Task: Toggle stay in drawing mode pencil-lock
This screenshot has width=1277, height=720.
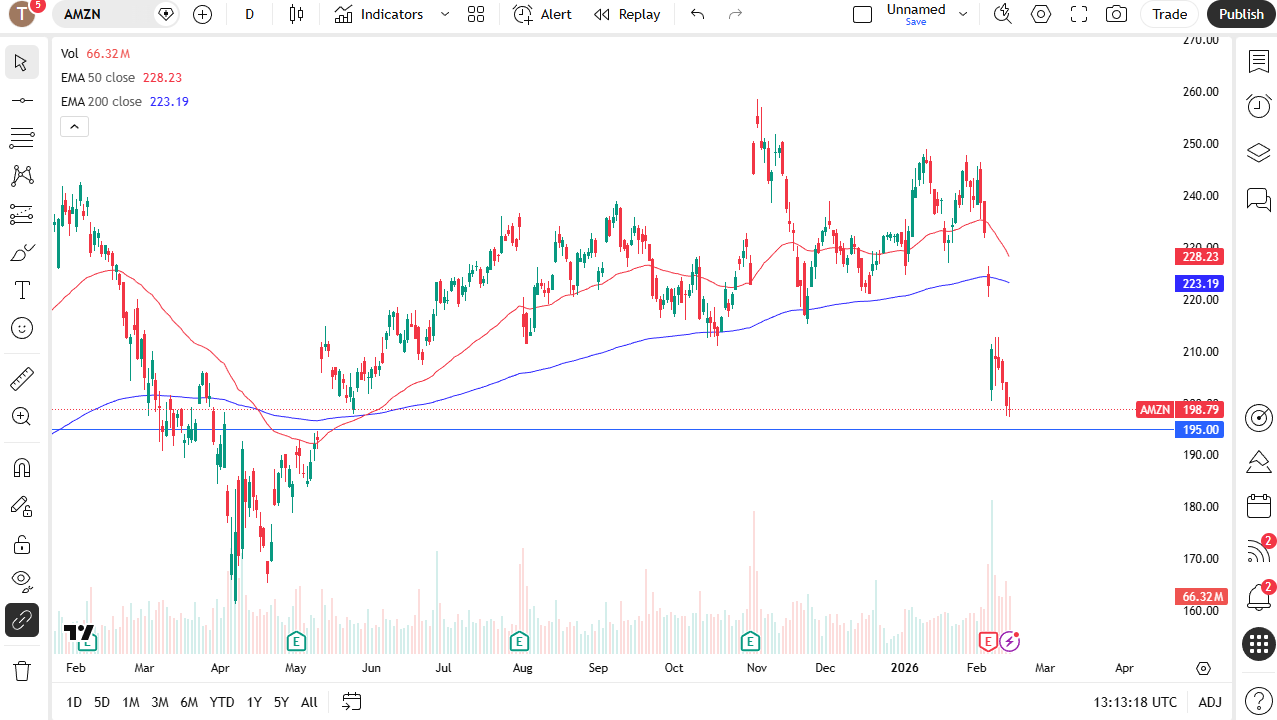Action: point(21,506)
